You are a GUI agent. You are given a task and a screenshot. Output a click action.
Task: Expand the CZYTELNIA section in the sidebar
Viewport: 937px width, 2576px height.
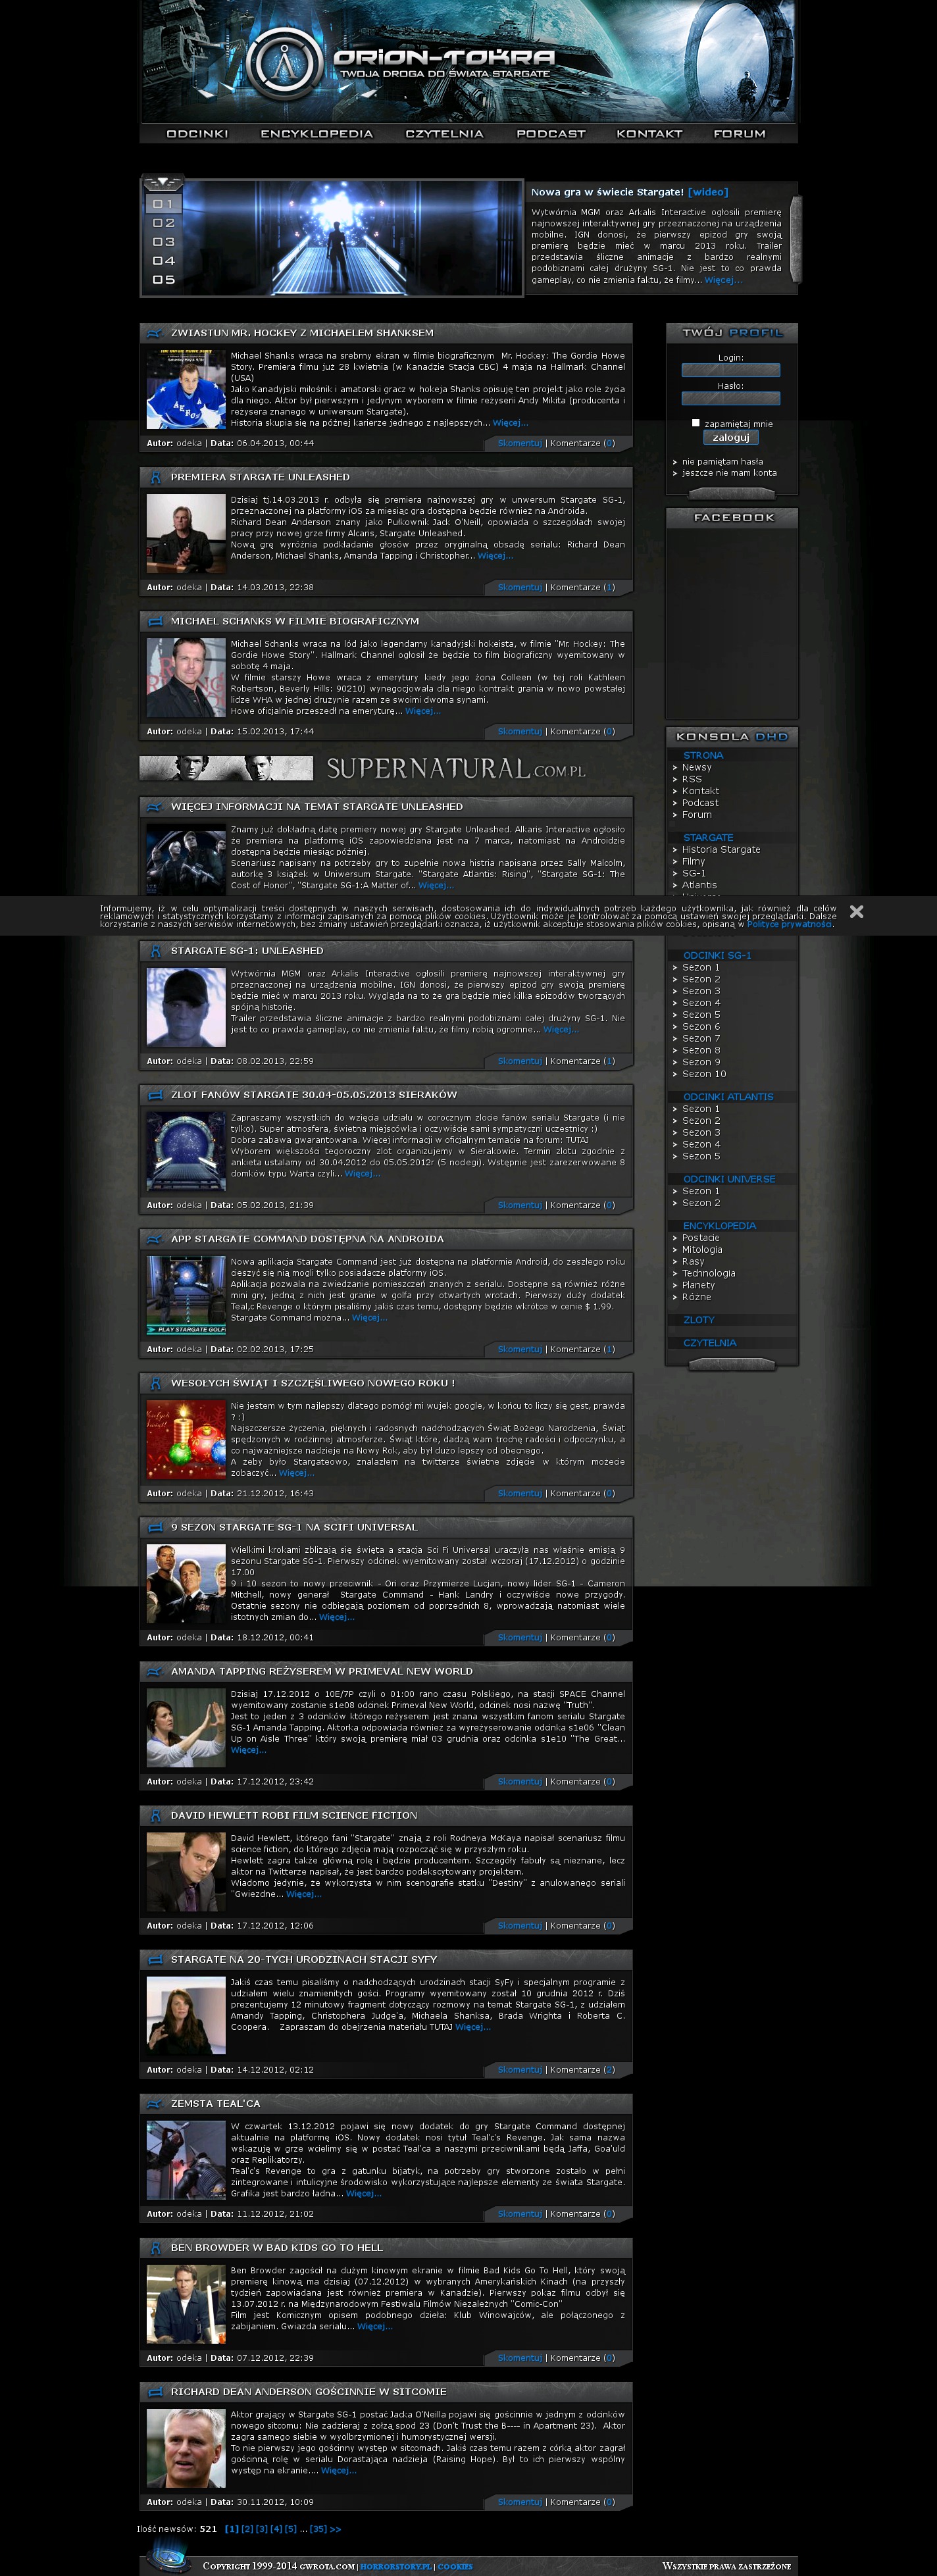(x=709, y=1343)
